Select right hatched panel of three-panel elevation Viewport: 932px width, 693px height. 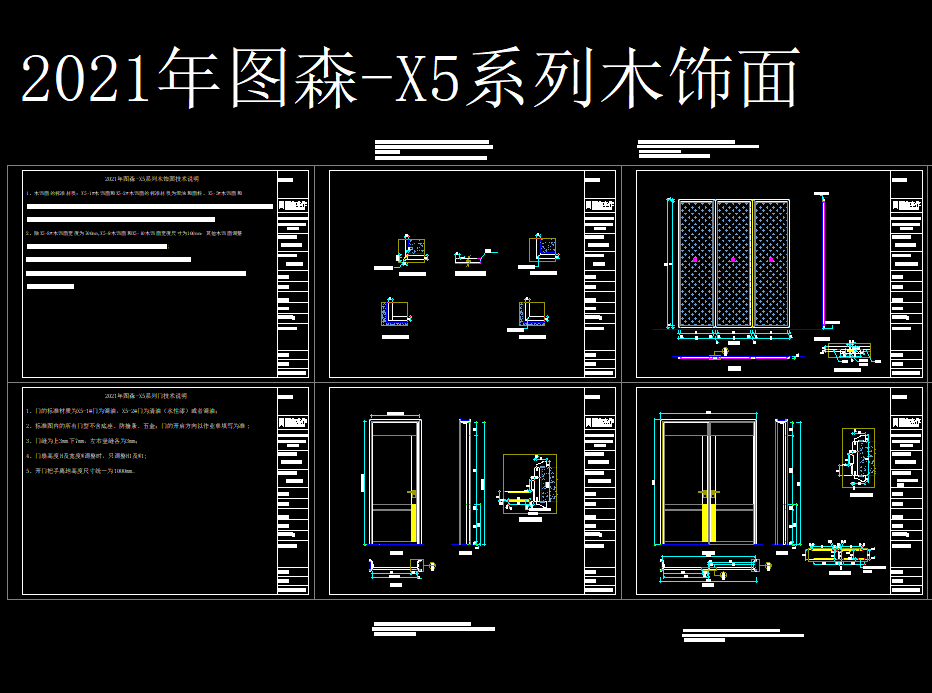771,263
